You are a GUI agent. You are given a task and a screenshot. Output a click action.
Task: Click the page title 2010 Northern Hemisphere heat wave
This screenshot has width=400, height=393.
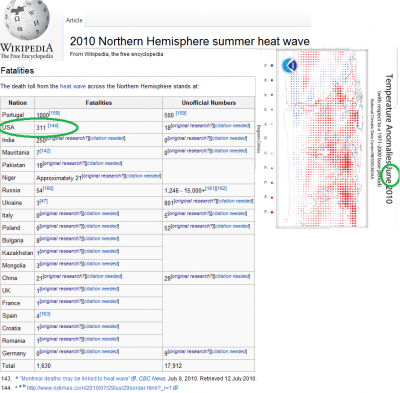click(x=190, y=42)
